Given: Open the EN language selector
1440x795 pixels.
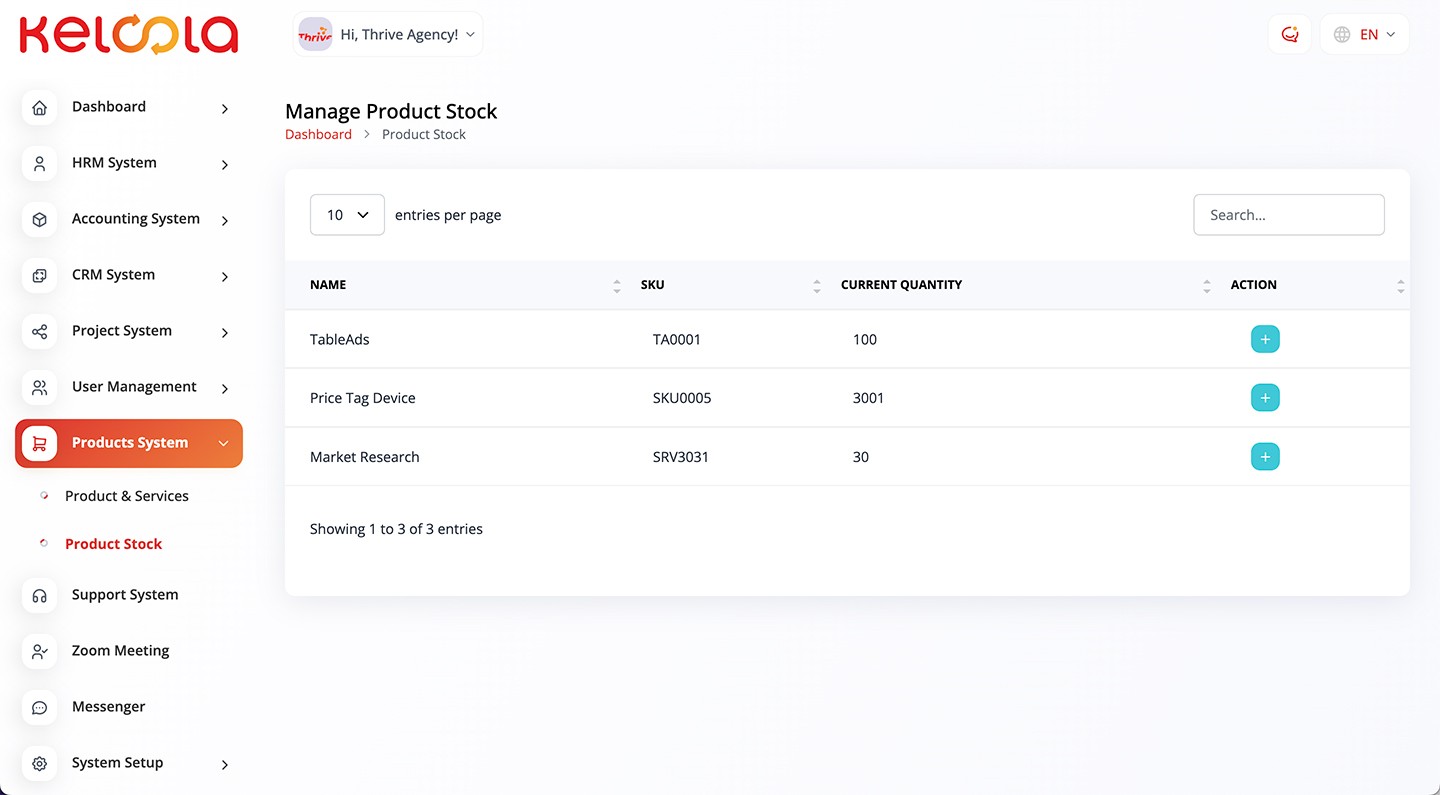Looking at the screenshot, I should point(1364,35).
